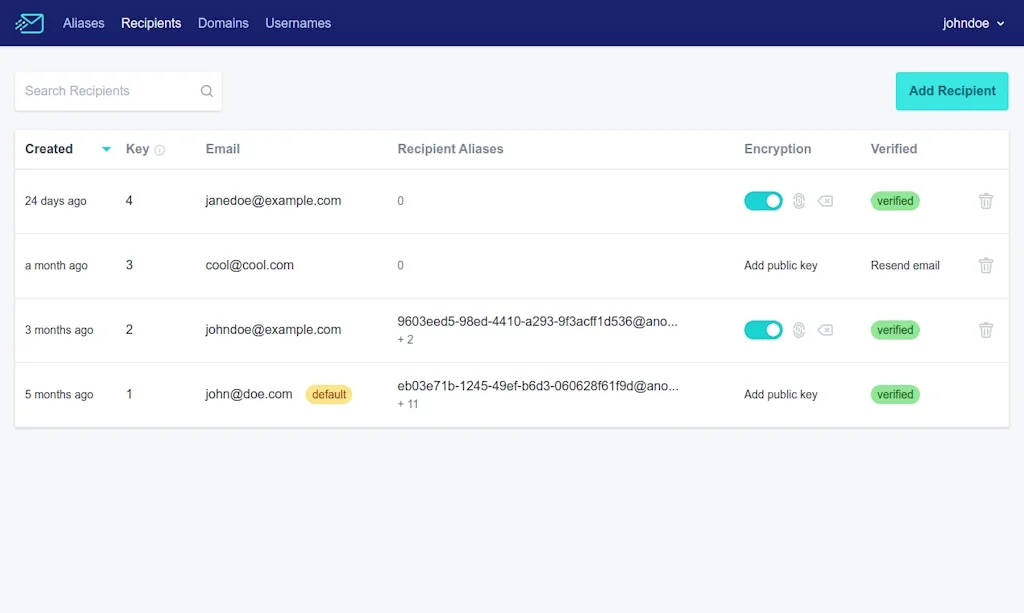Image resolution: width=1024 pixels, height=613 pixels.
Task: Click the search magnifier icon
Action: tap(207, 91)
